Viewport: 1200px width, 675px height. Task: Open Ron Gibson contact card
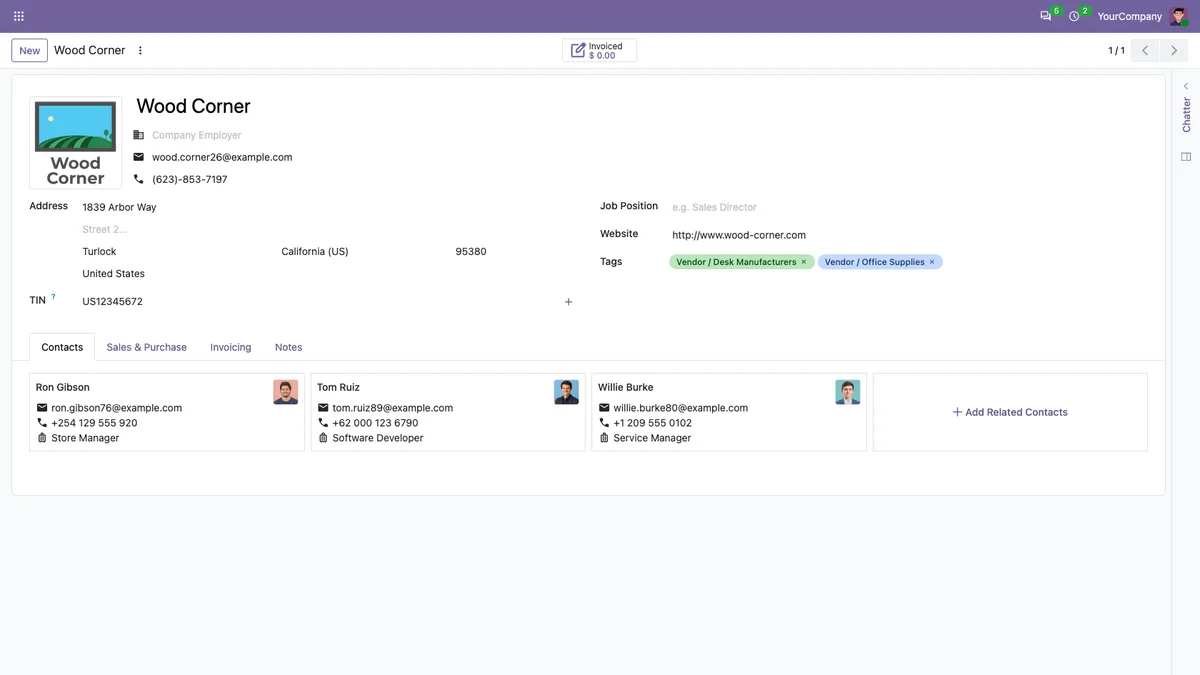click(167, 412)
